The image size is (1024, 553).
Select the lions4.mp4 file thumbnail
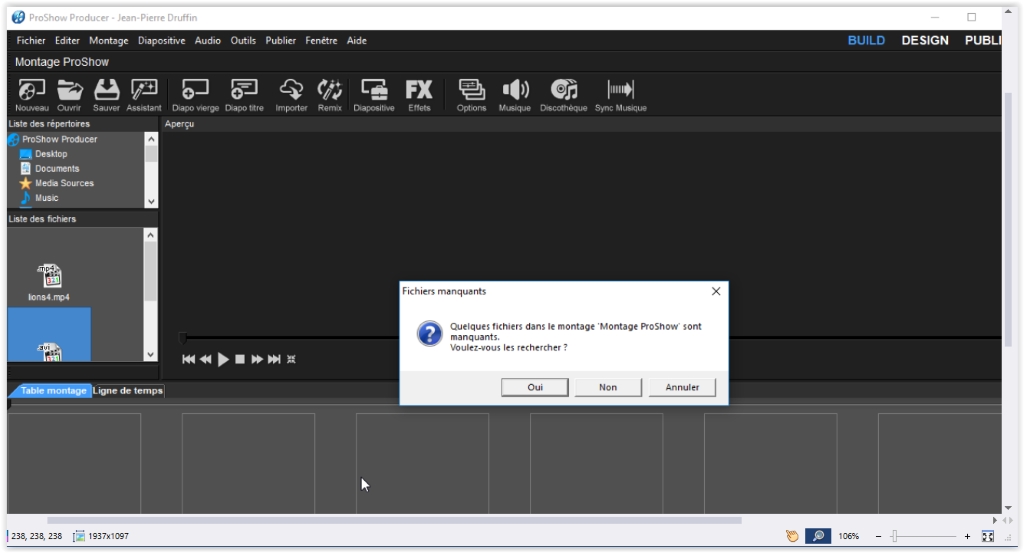point(49,282)
